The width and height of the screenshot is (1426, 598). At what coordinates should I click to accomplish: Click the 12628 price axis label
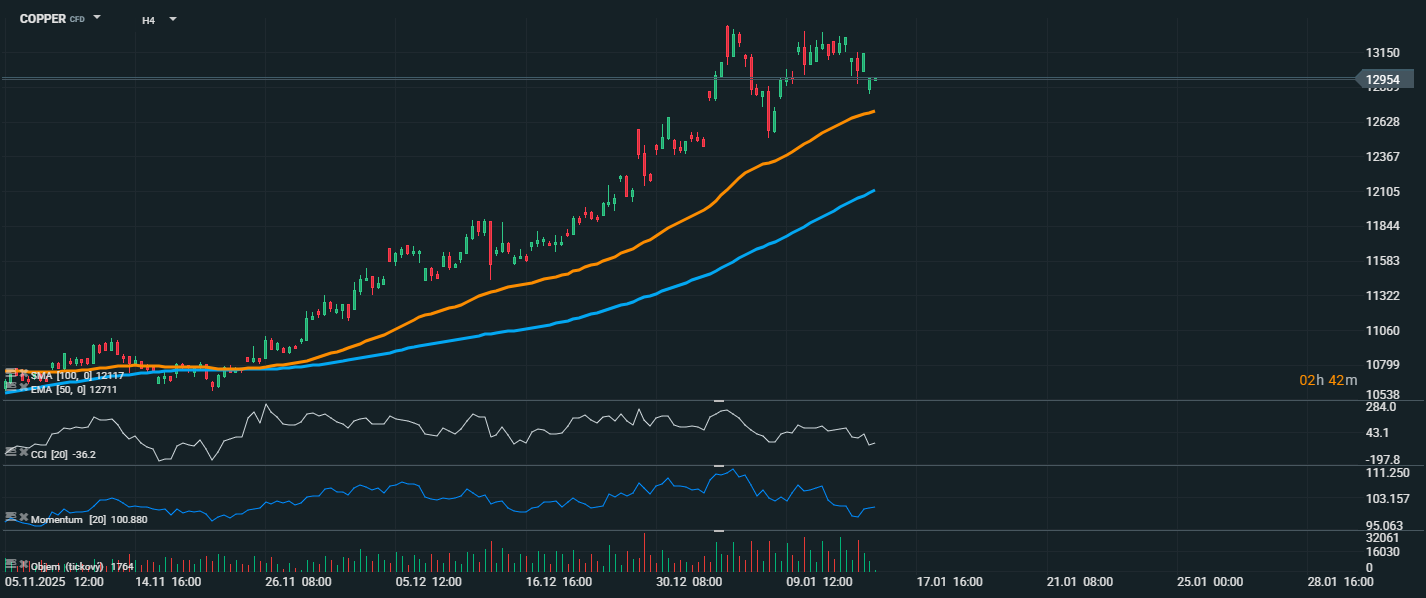[1383, 122]
